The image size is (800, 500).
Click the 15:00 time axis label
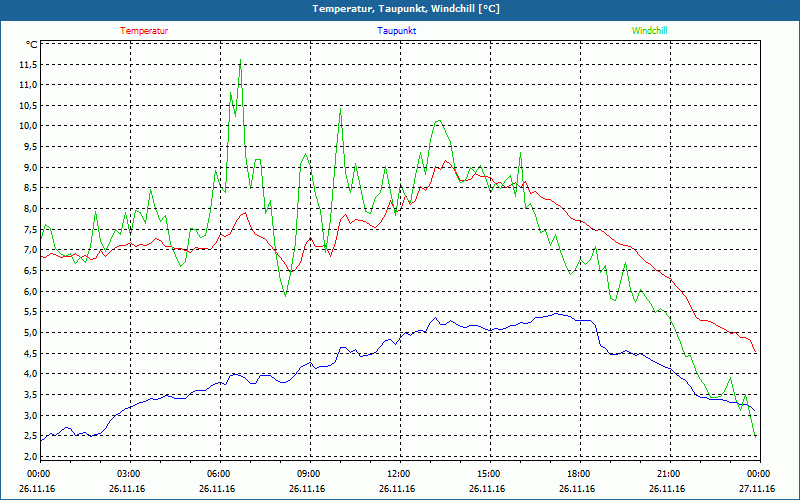point(488,474)
